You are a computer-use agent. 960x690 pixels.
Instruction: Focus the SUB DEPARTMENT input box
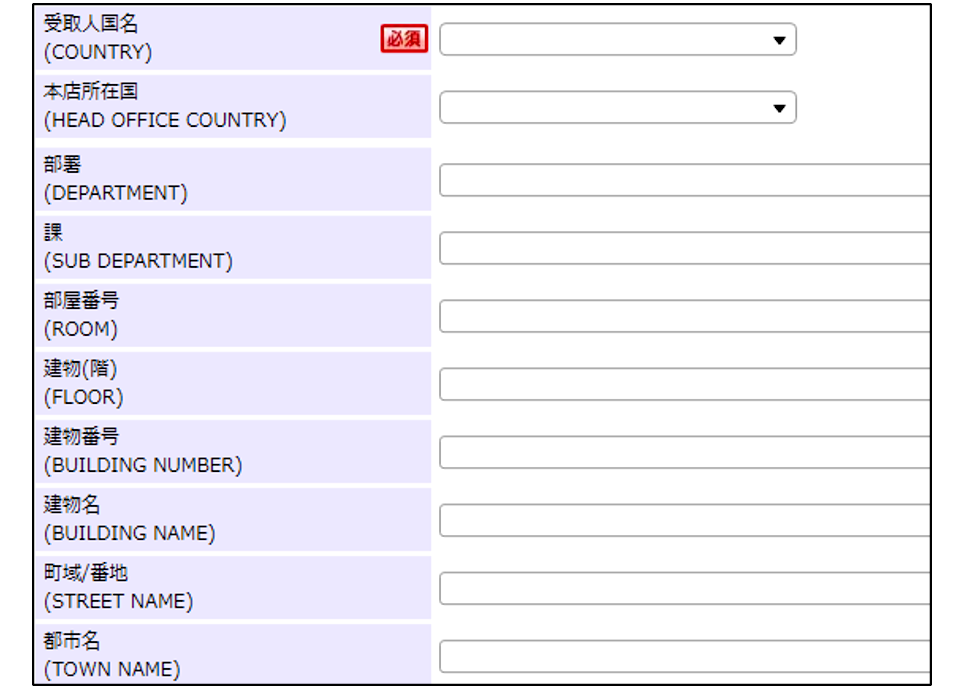point(684,248)
